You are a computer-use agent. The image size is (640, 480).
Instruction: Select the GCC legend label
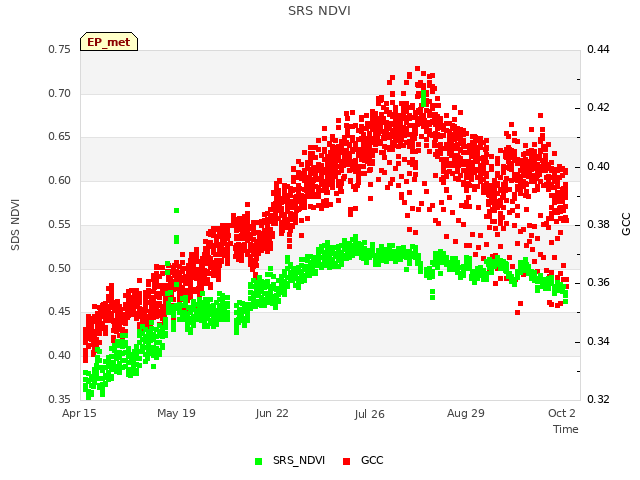pyautogui.click(x=372, y=460)
